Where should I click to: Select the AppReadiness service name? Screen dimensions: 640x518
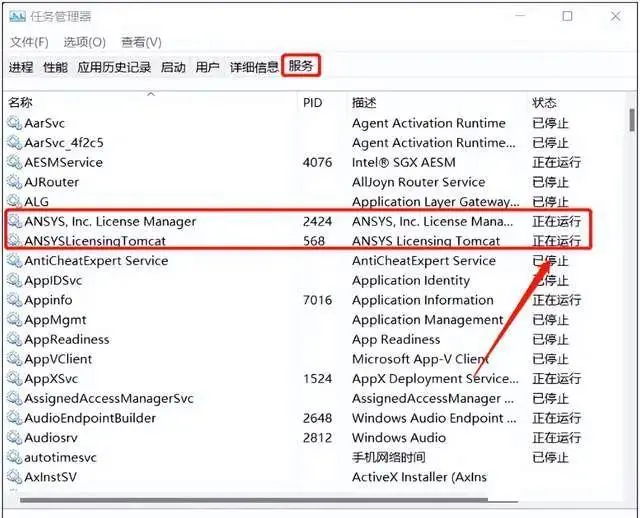coord(67,339)
